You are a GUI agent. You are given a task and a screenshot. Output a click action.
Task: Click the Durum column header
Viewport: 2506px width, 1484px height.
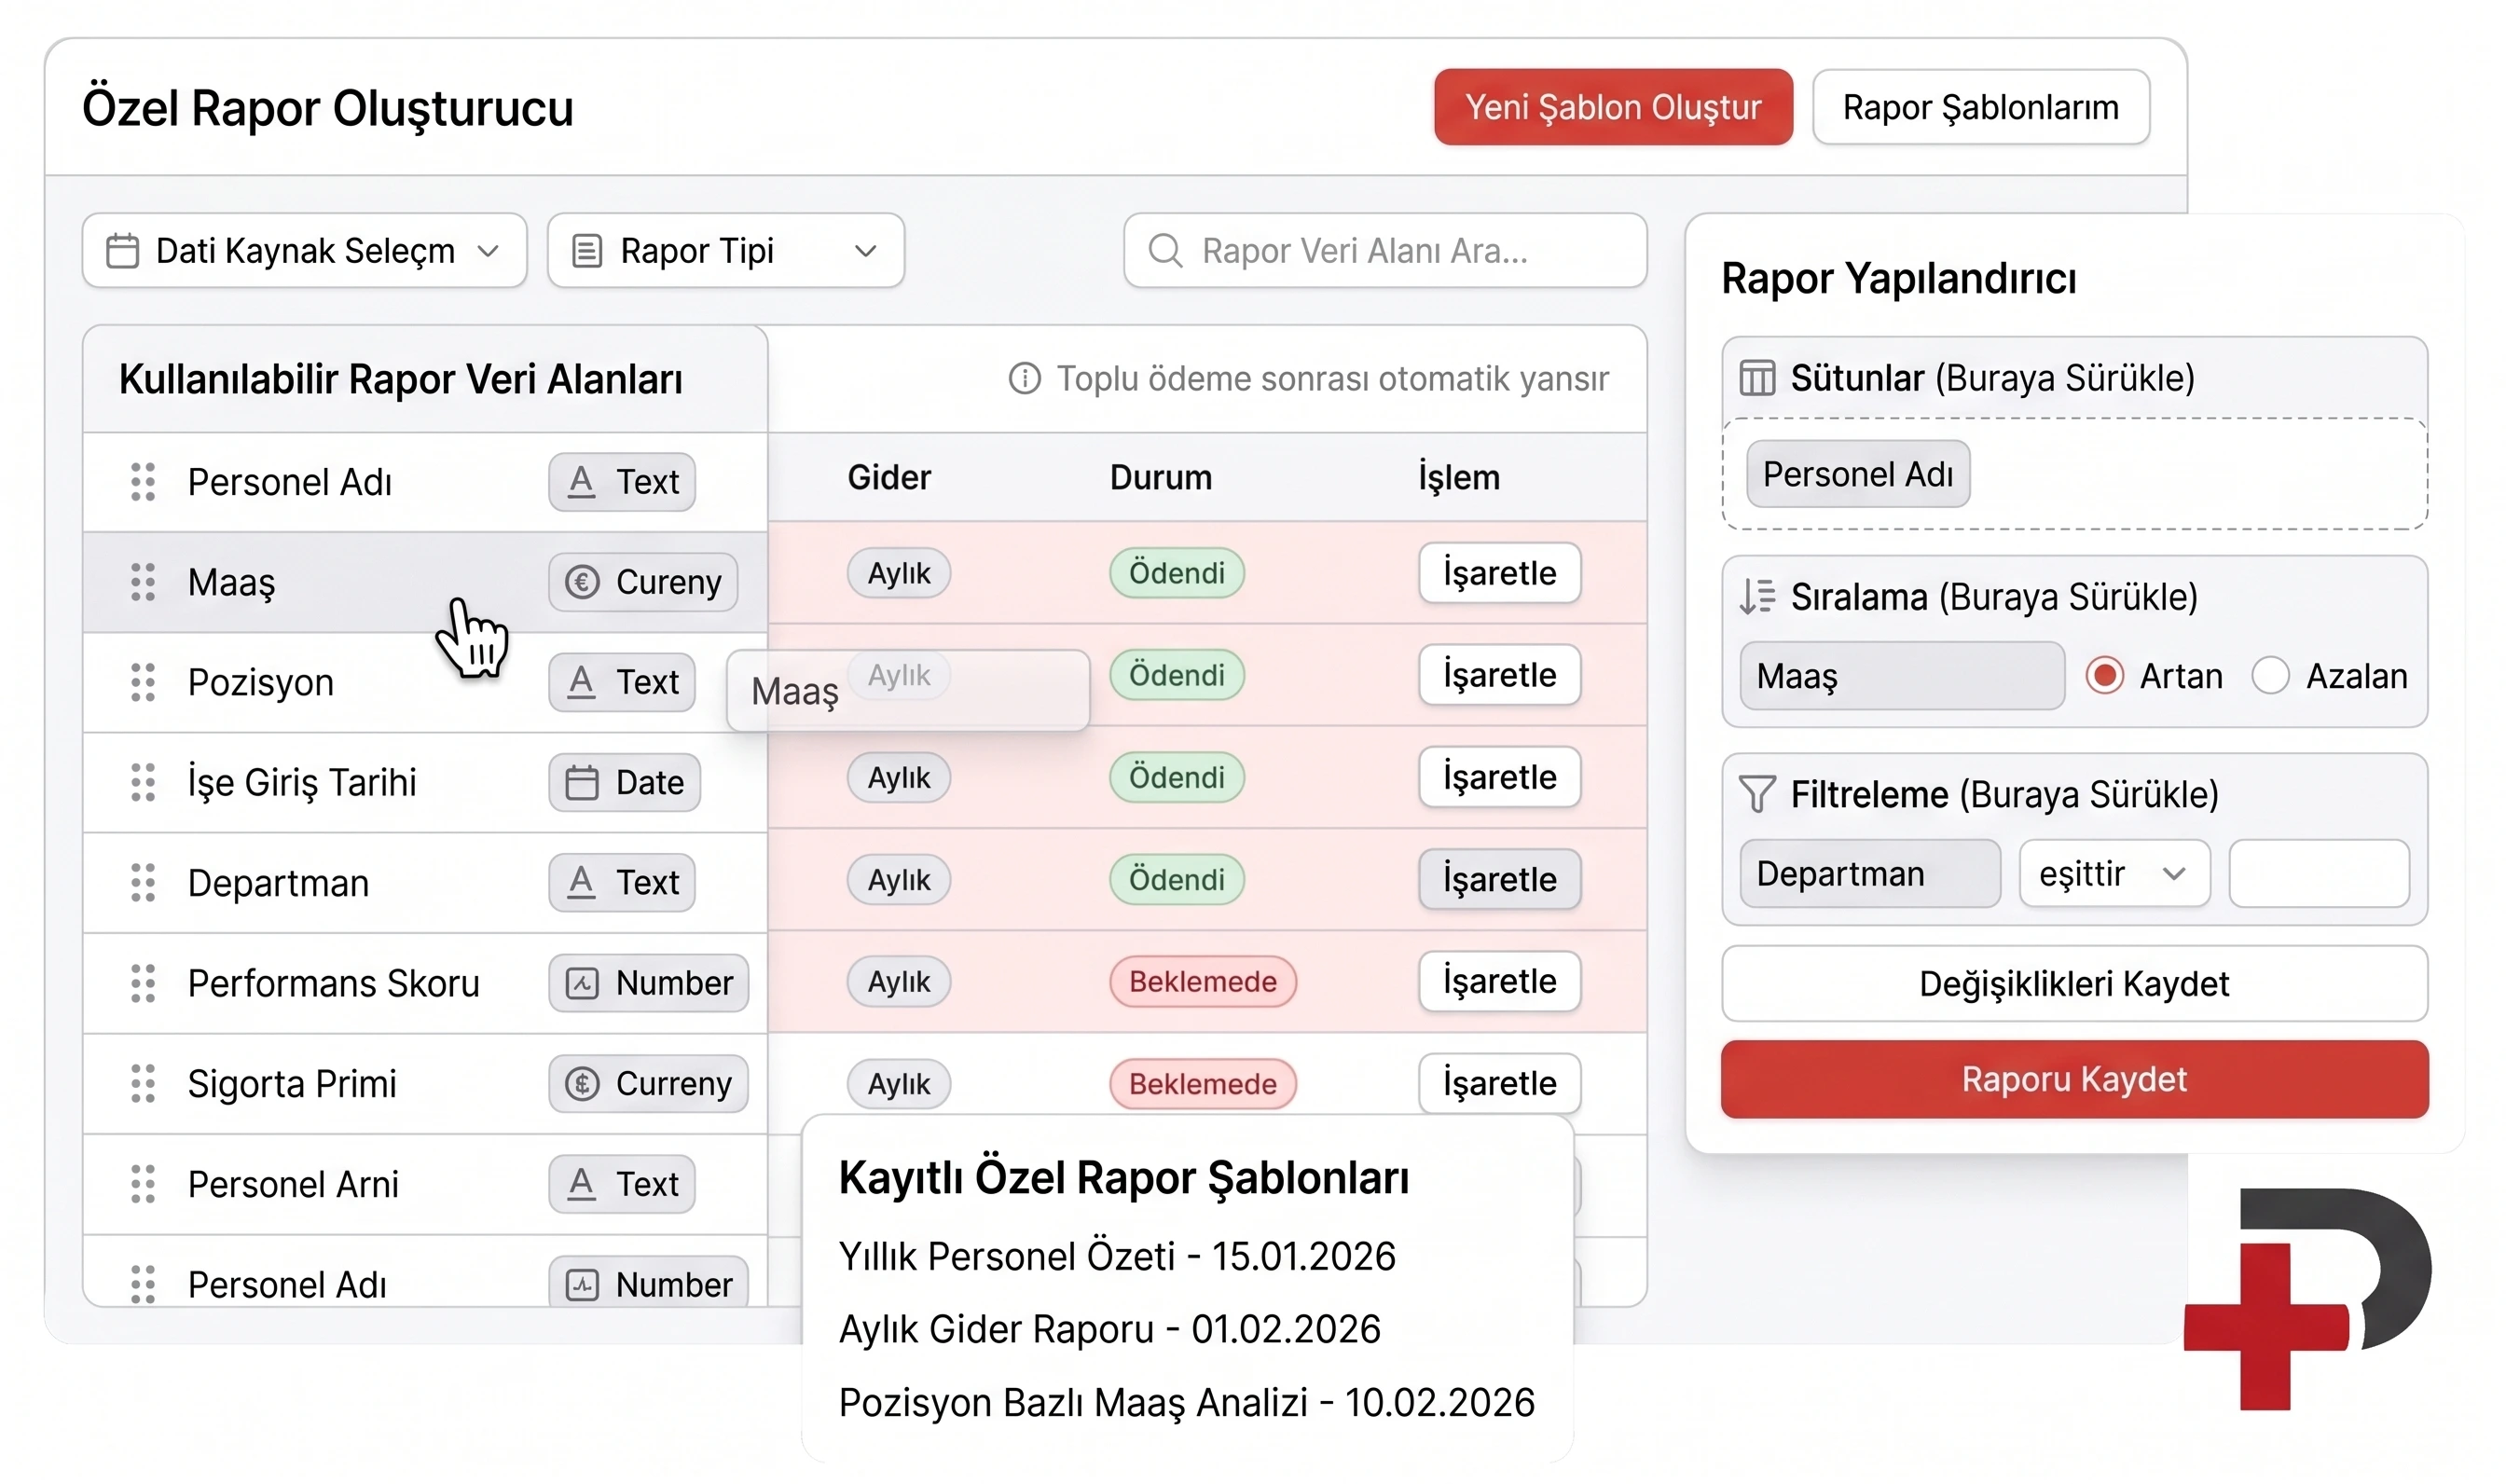(x=1160, y=477)
